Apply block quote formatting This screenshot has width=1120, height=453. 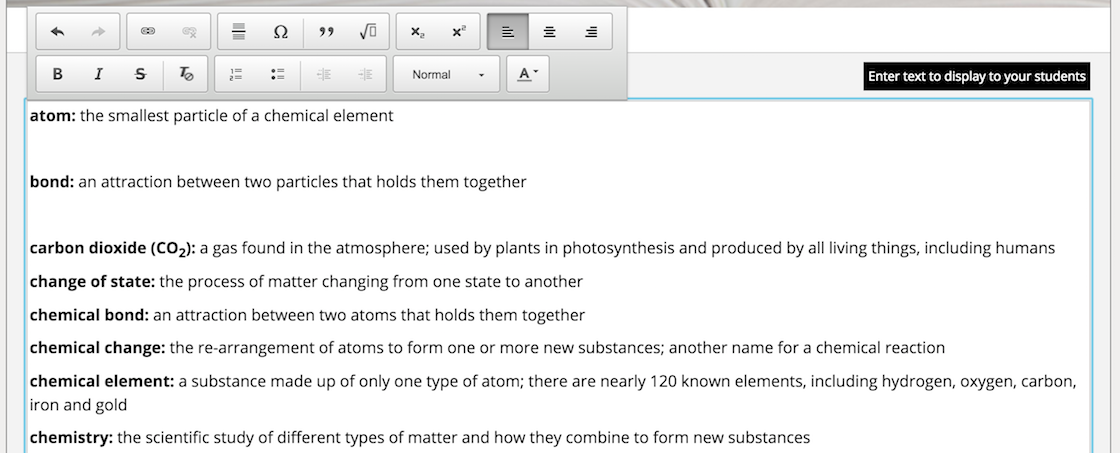point(326,31)
